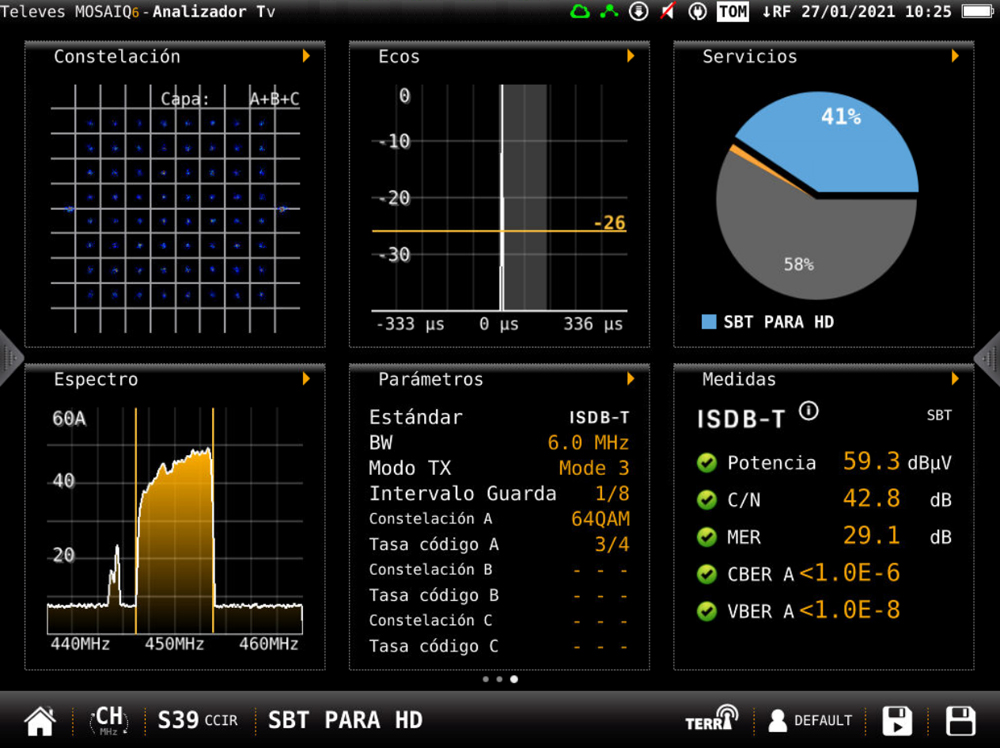
Task: Click the date and time display
Action: pos(876,11)
